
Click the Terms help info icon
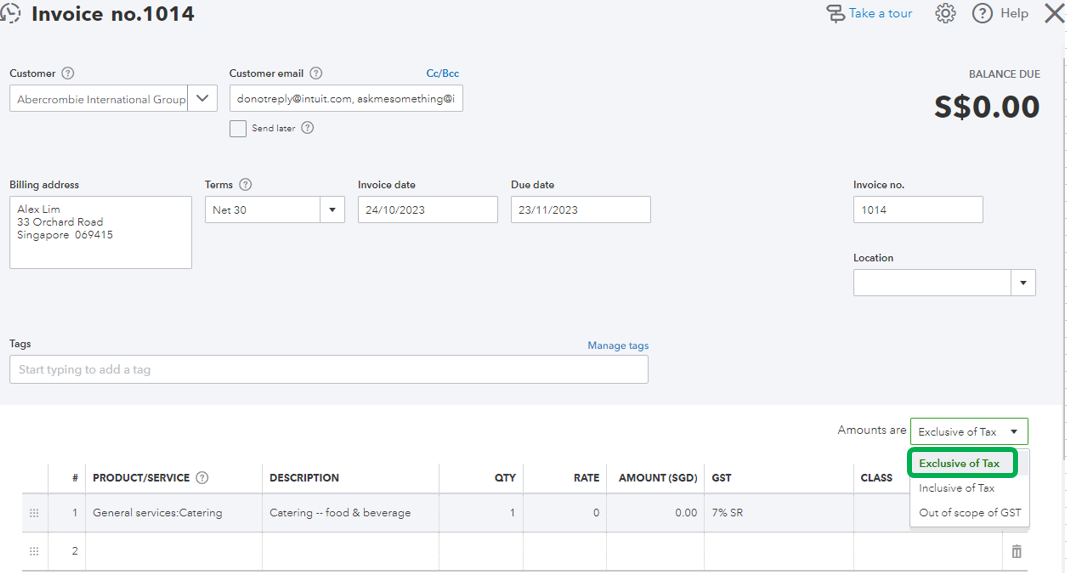pyautogui.click(x=246, y=185)
